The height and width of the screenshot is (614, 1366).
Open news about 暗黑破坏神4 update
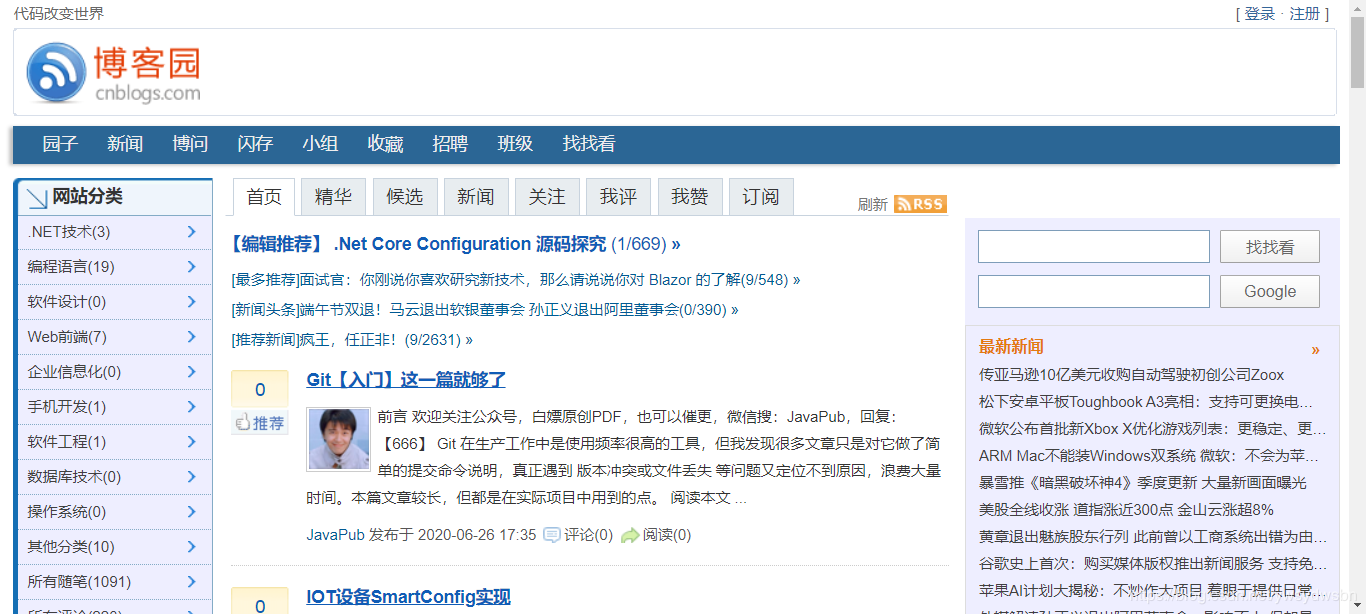click(1143, 483)
